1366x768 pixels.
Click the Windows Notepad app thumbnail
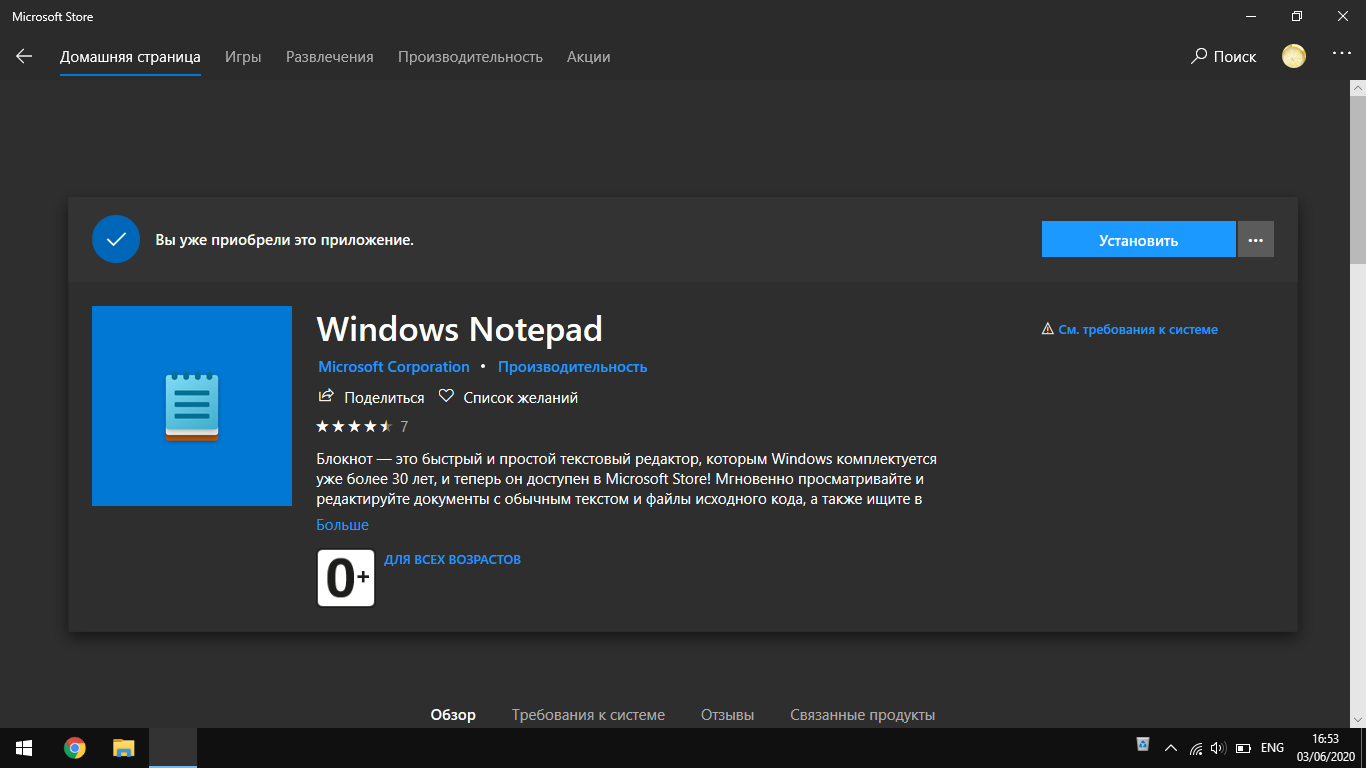click(192, 406)
